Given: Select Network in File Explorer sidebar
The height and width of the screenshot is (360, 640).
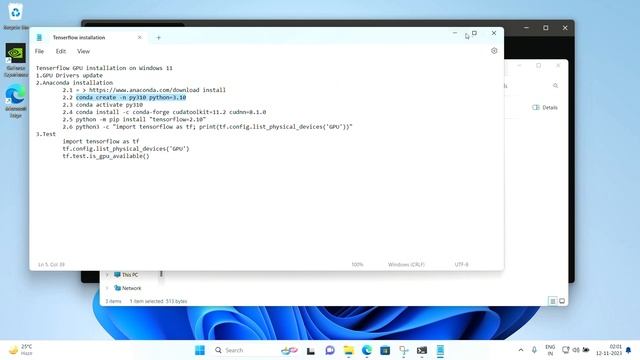Looking at the screenshot, I should [x=131, y=288].
